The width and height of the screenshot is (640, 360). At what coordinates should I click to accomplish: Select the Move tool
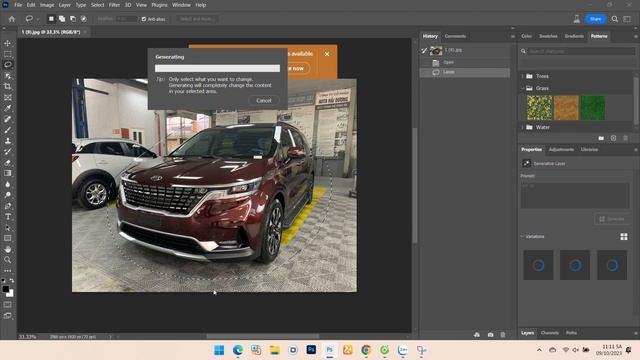click(x=8, y=43)
